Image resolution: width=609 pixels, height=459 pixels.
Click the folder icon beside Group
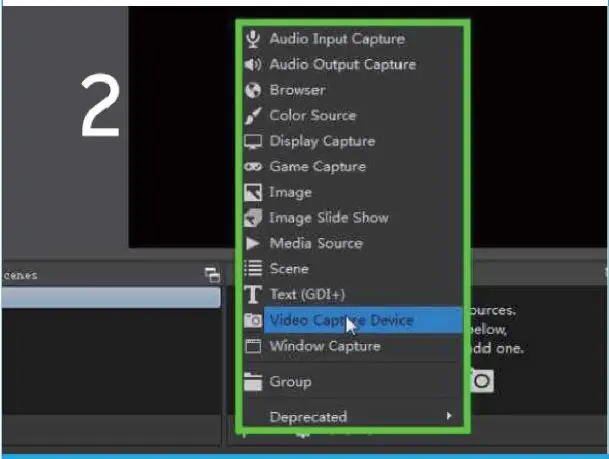pos(253,381)
